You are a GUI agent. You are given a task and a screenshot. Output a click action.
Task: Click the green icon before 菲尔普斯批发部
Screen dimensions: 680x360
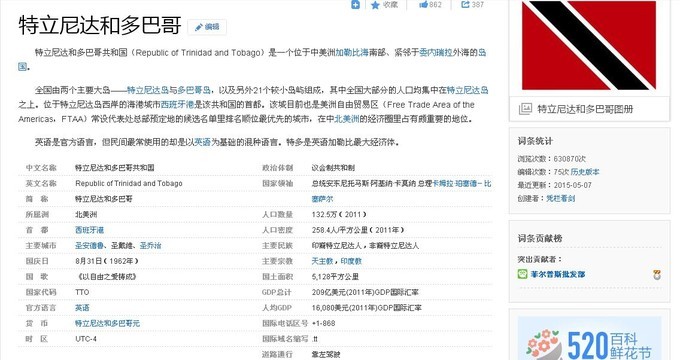[523, 274]
